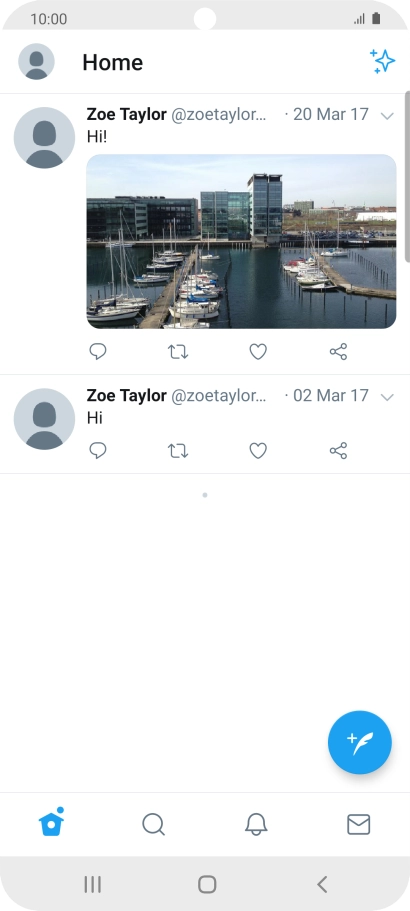Expand options chevron on 20 Mar 17 tweet
The width and height of the screenshot is (410, 911).
[x=387, y=116]
